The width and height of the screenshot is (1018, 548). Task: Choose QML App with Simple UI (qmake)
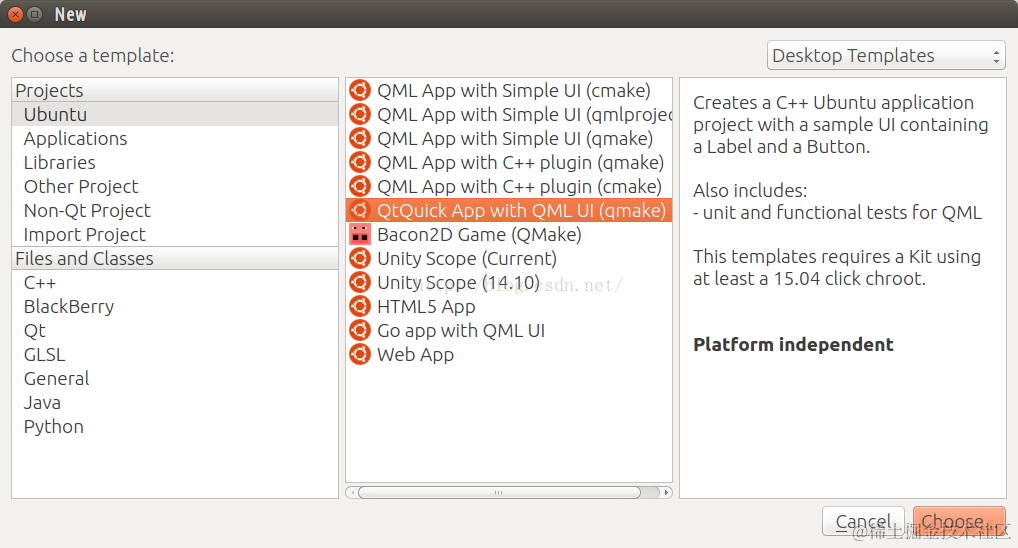tap(509, 138)
